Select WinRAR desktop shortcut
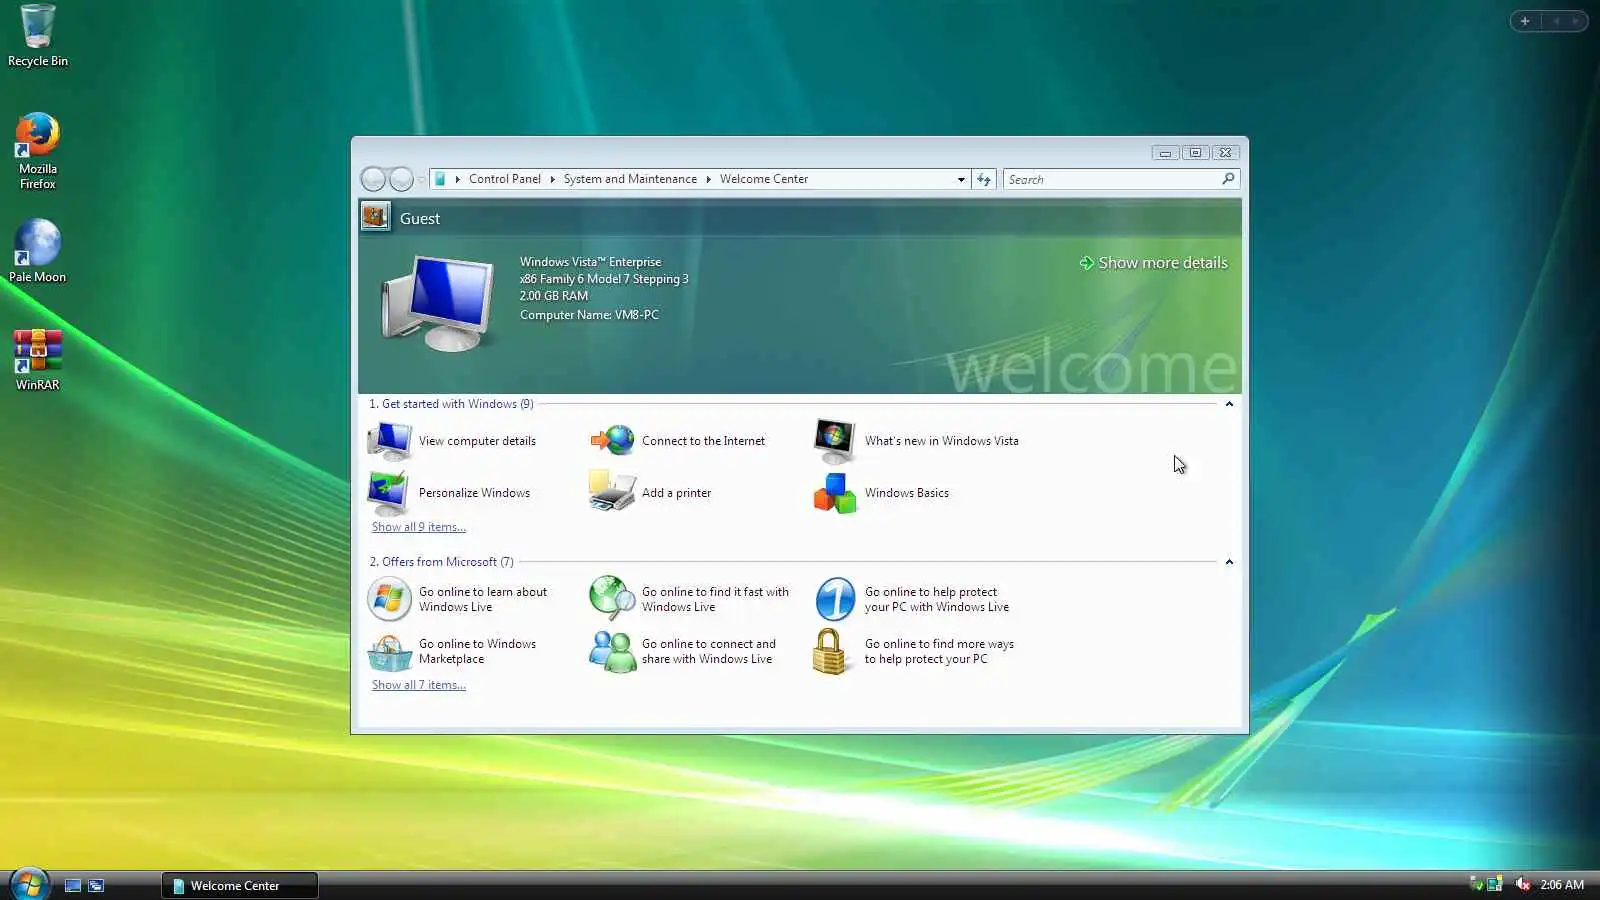The image size is (1600, 900). click(x=37, y=360)
